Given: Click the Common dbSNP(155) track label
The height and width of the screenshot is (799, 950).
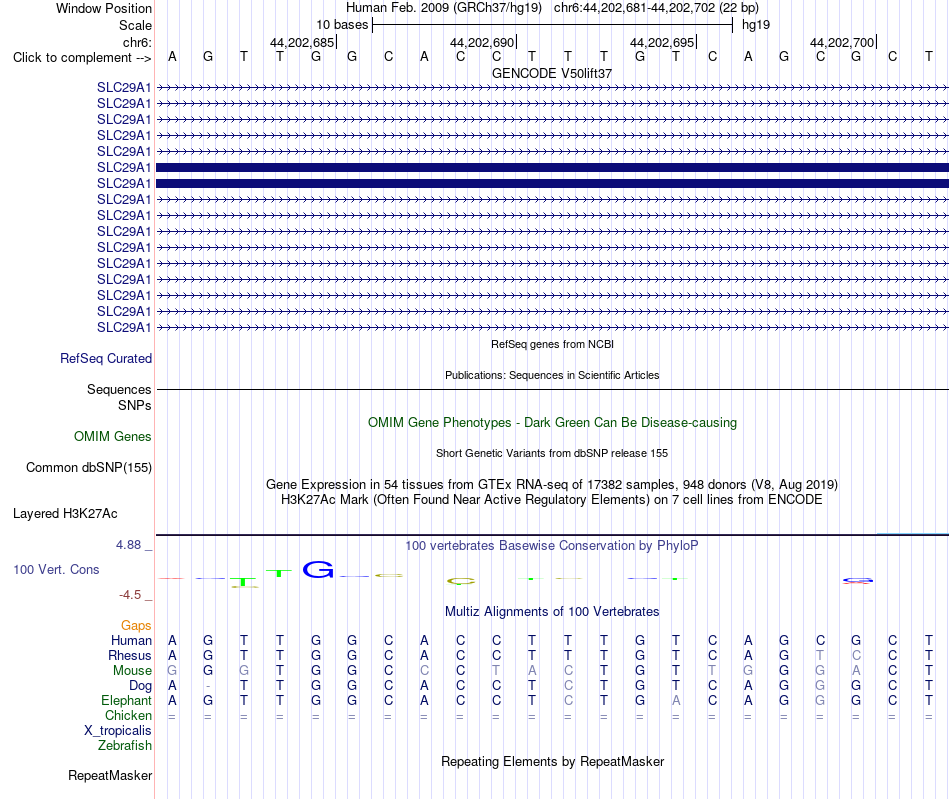Looking at the screenshot, I should 89,468.
